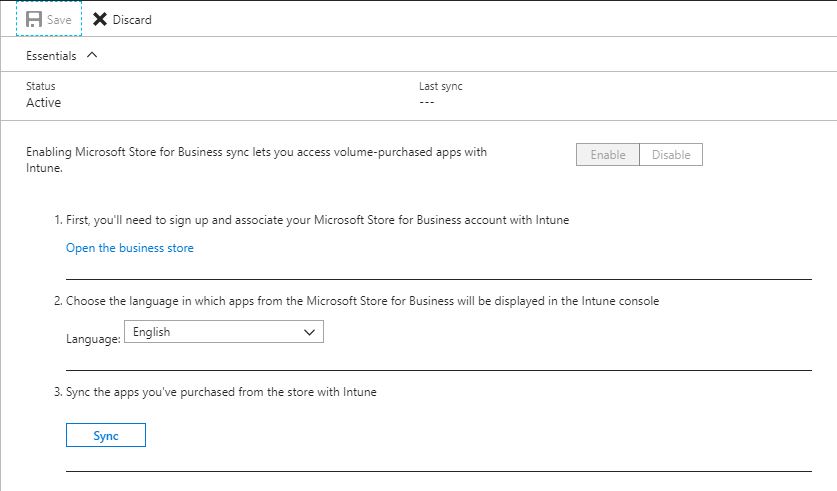The width and height of the screenshot is (837, 491).
Task: Click the Discard label text
Action: point(132,20)
